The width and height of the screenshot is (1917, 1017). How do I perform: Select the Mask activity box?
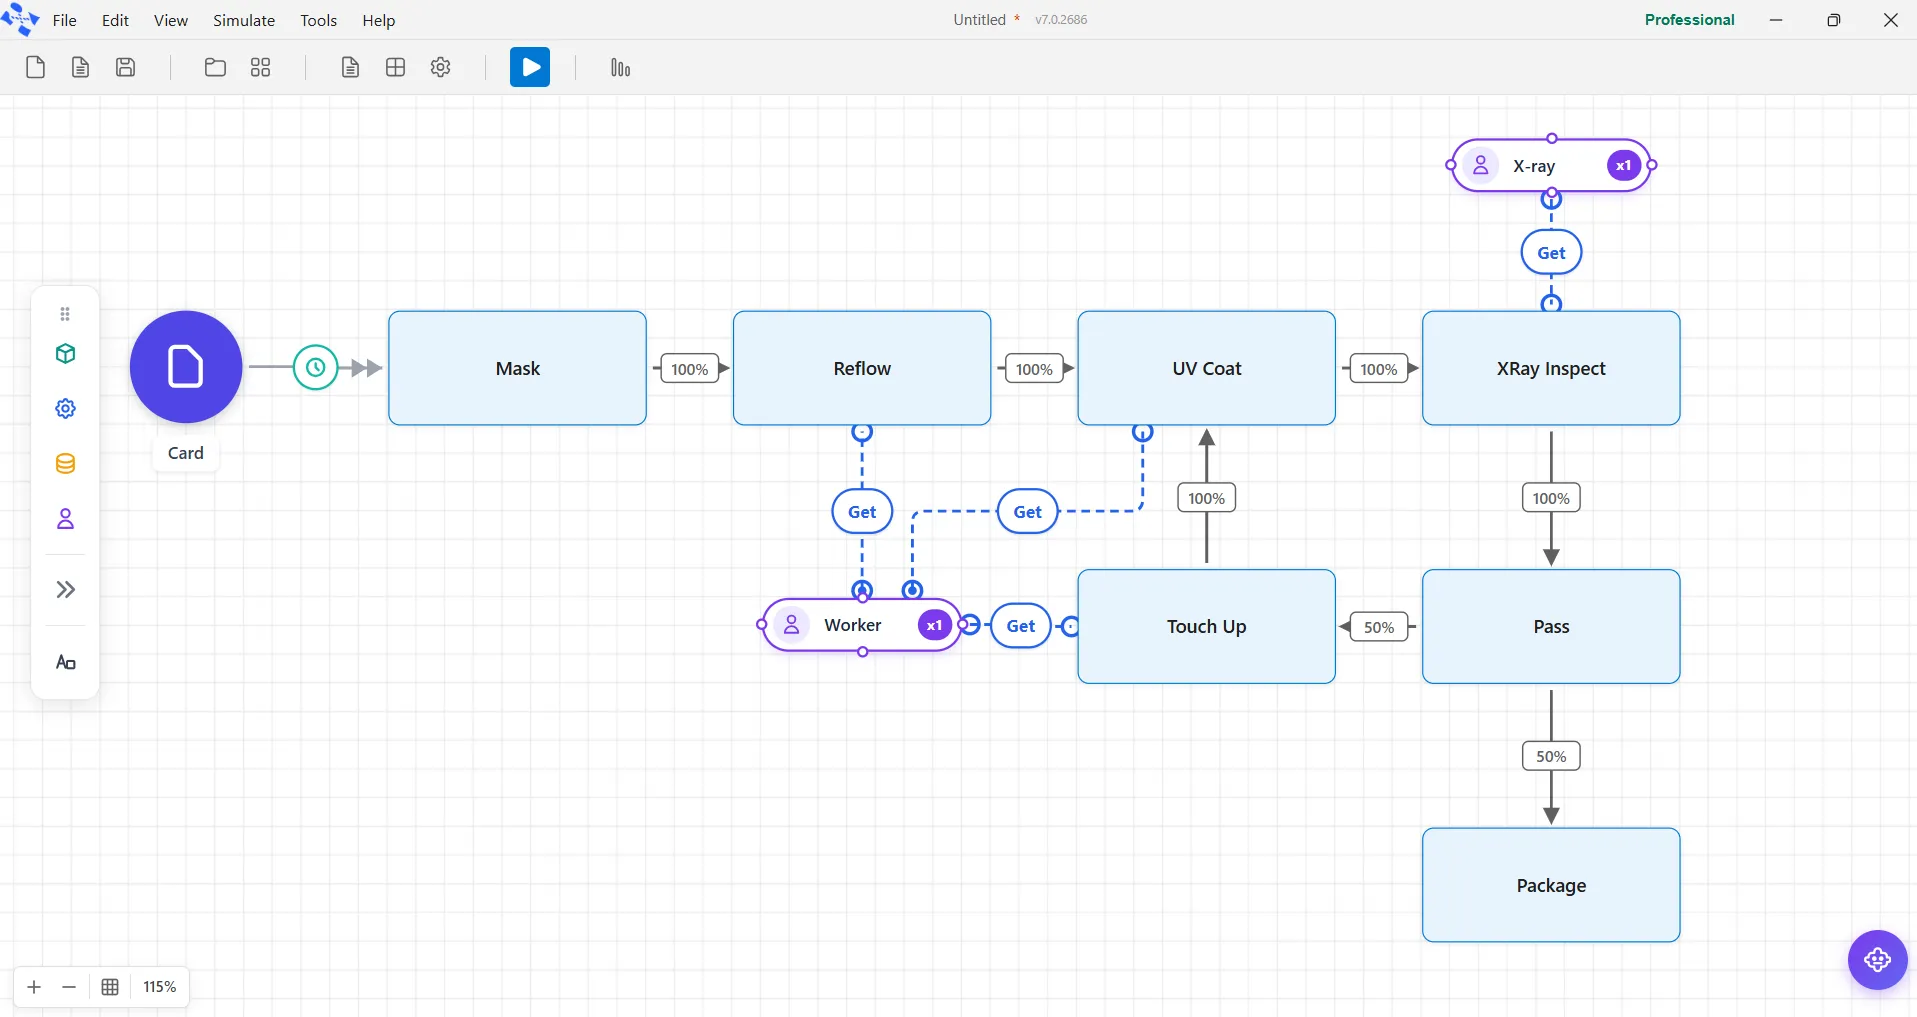[518, 368]
